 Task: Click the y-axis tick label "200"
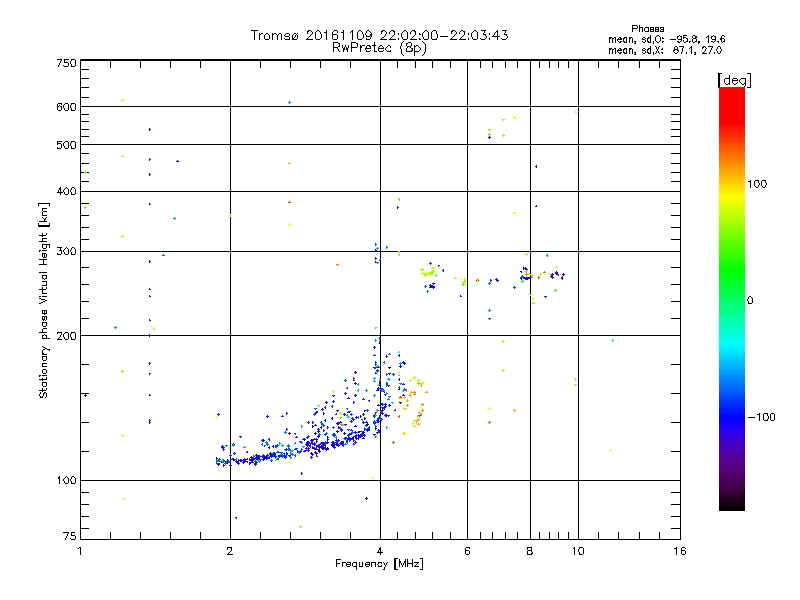[66, 336]
